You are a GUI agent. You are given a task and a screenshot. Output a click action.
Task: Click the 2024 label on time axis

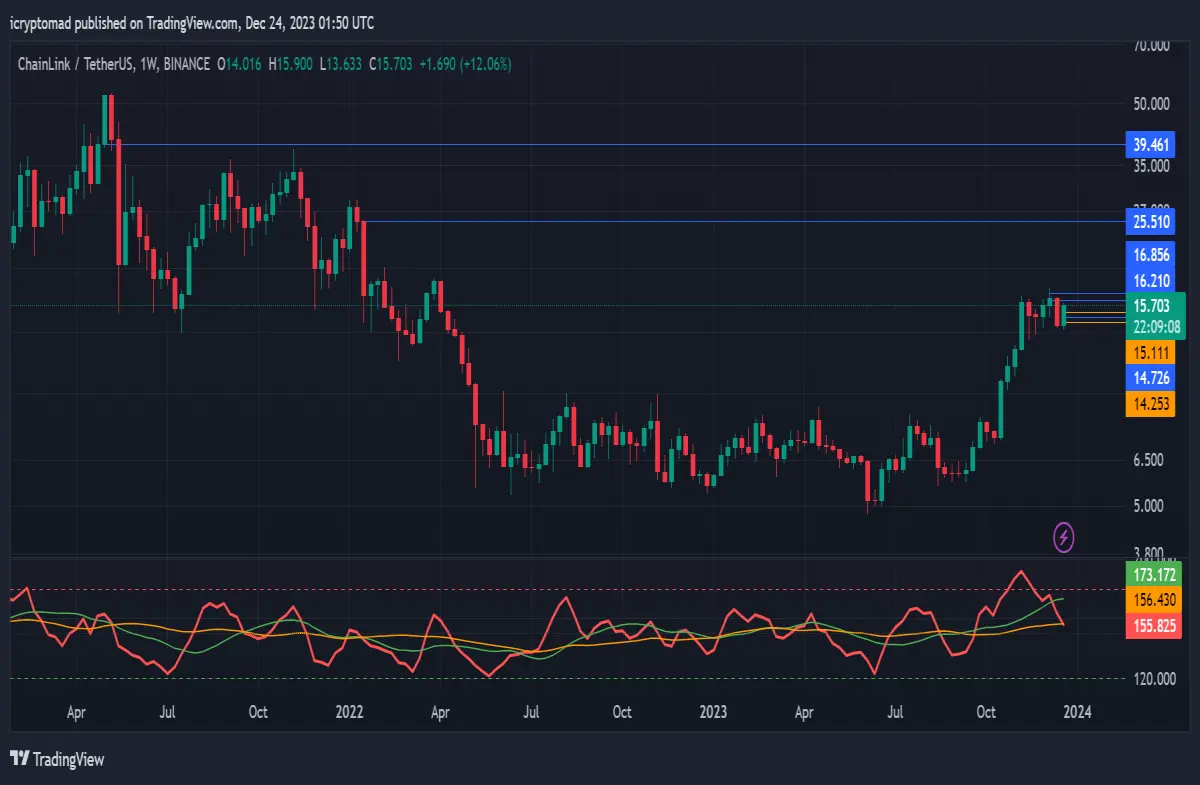click(x=1077, y=713)
